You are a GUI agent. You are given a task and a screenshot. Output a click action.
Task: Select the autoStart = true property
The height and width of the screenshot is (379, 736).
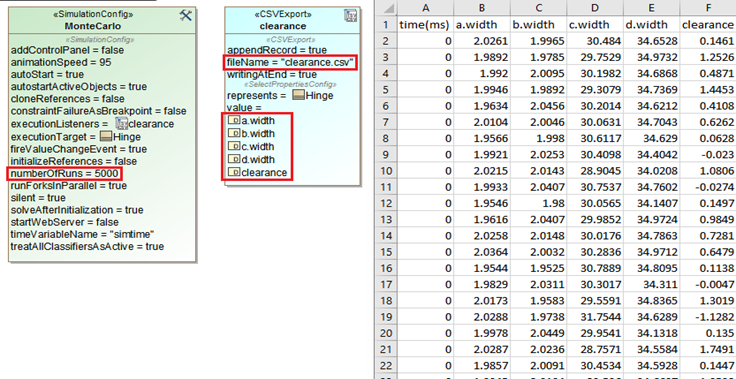(47, 75)
